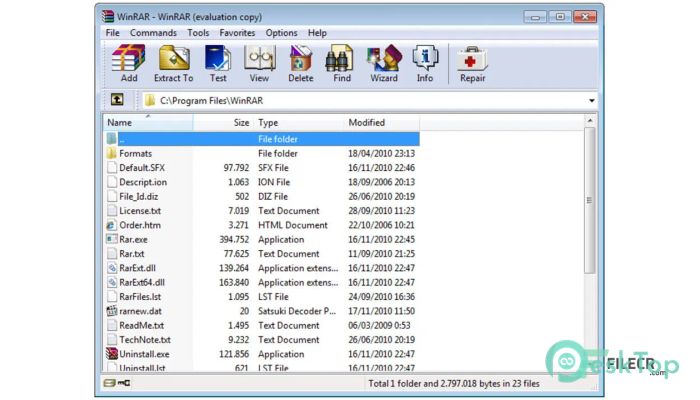
Task: Click the DIZ File type cell
Action: click(x=273, y=196)
